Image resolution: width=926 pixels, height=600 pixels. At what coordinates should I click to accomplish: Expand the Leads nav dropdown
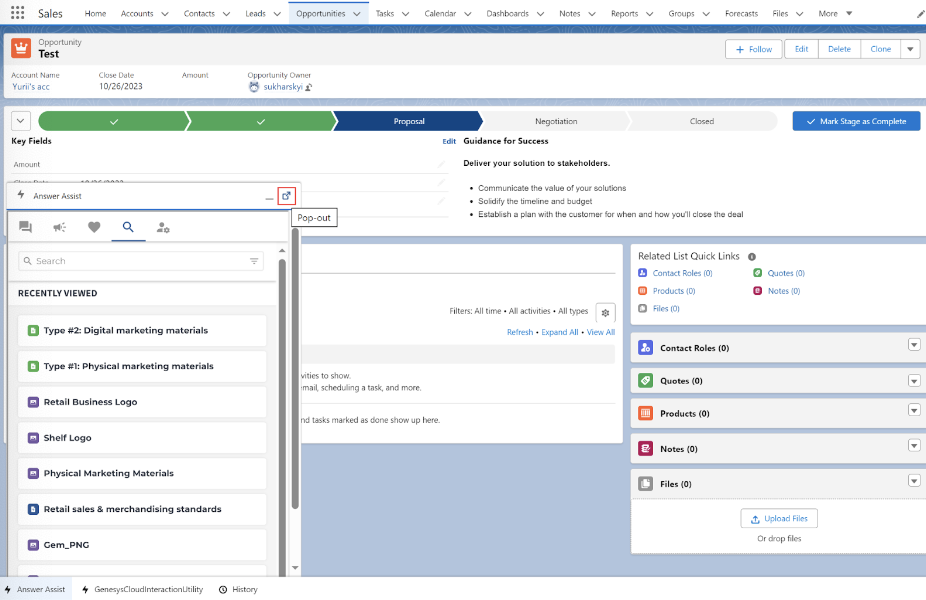coord(277,14)
